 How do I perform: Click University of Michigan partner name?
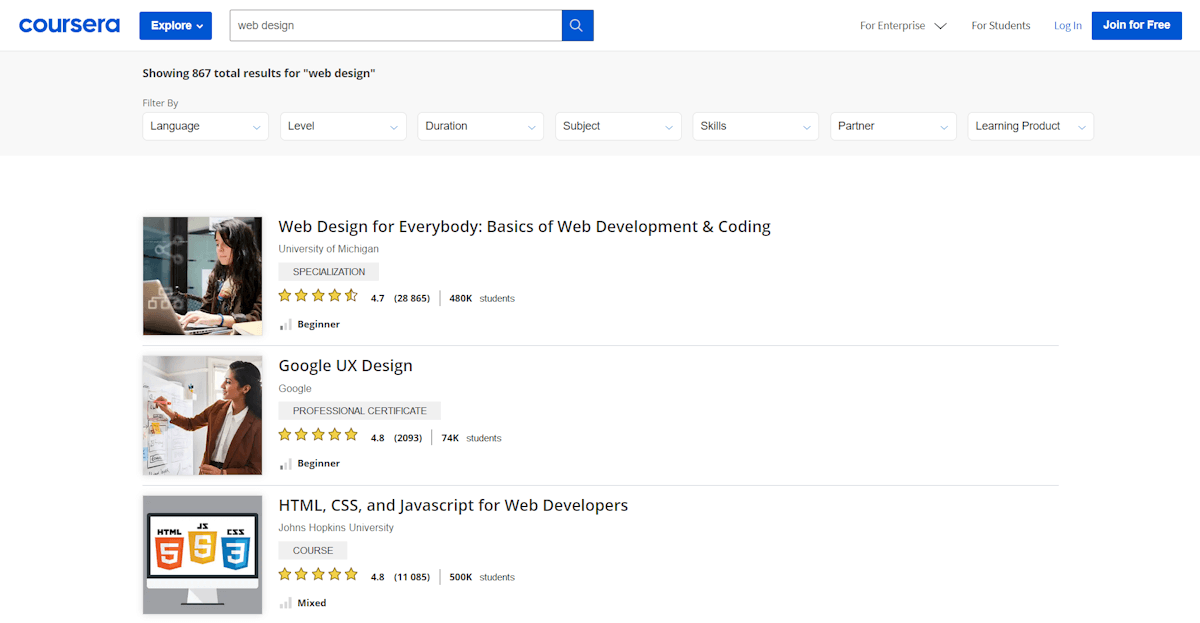[x=328, y=249]
